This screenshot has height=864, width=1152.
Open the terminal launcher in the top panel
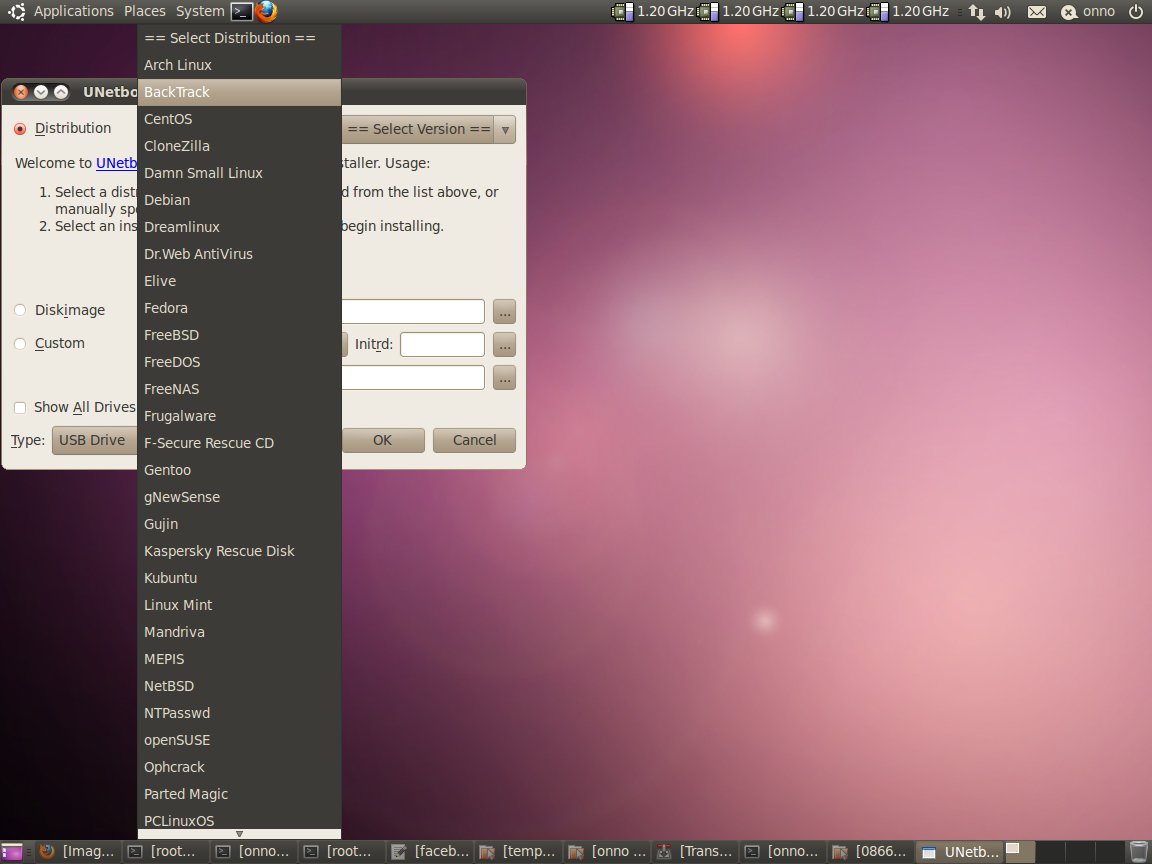(241, 11)
